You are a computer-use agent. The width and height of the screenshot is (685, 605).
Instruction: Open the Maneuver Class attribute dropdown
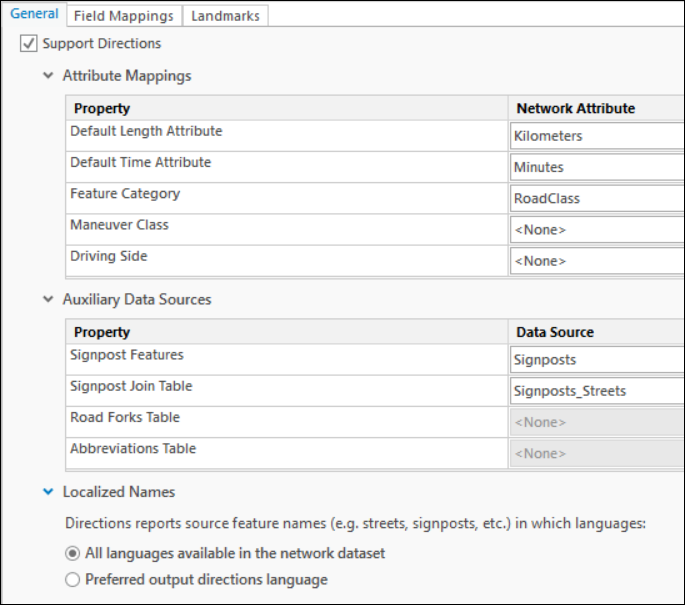[x=597, y=230]
